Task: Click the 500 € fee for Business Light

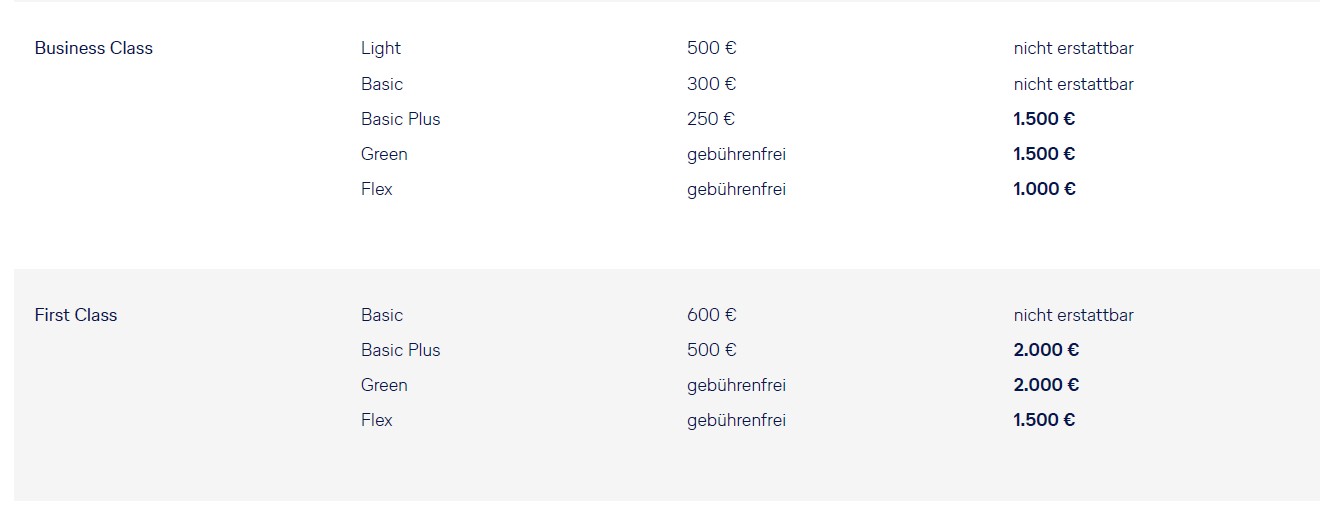Action: (x=711, y=48)
